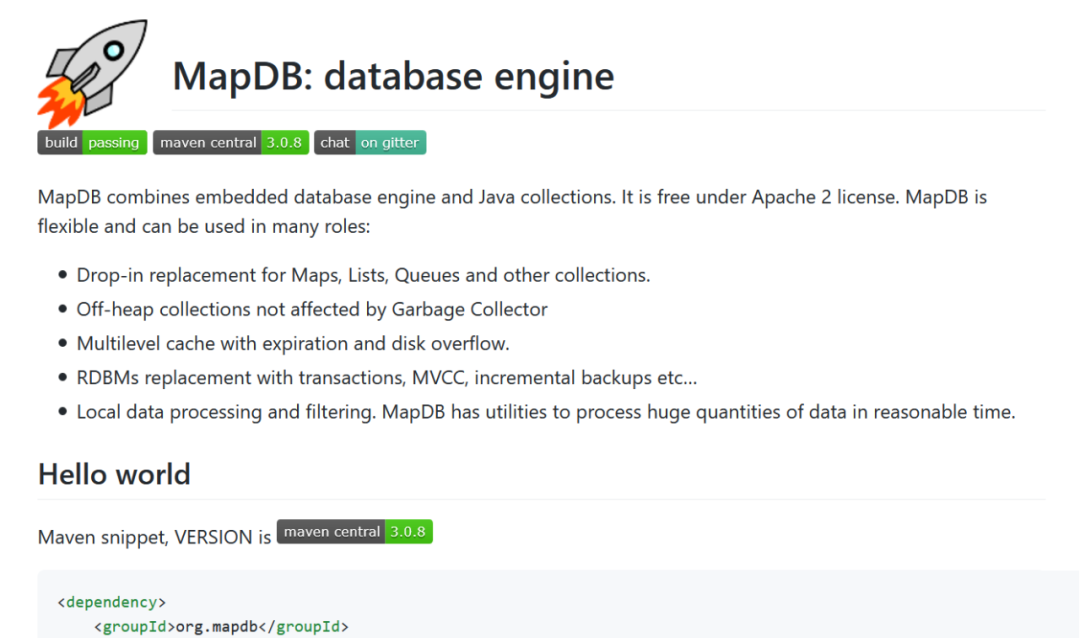
Task: Click the "Off-heap collections" bullet text
Action: [312, 309]
